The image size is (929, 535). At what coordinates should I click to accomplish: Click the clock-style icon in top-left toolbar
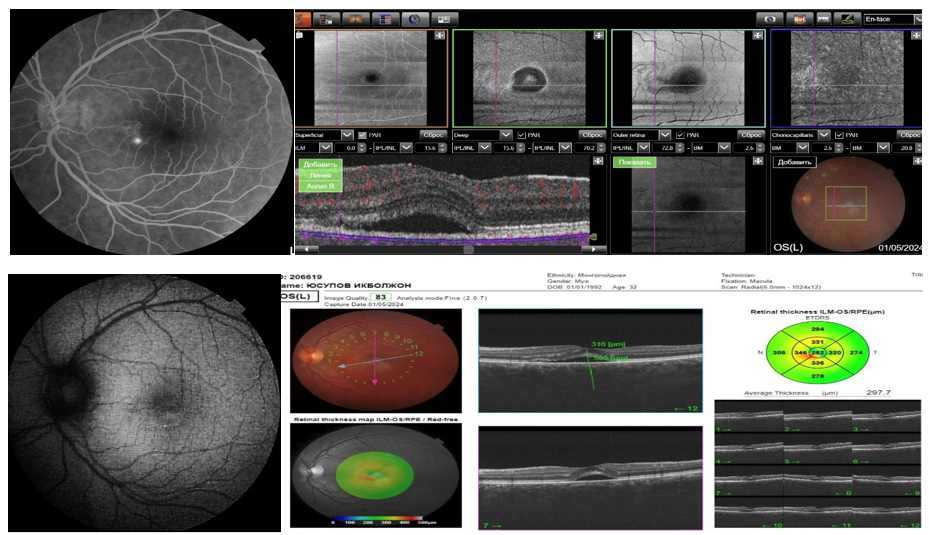(413, 18)
